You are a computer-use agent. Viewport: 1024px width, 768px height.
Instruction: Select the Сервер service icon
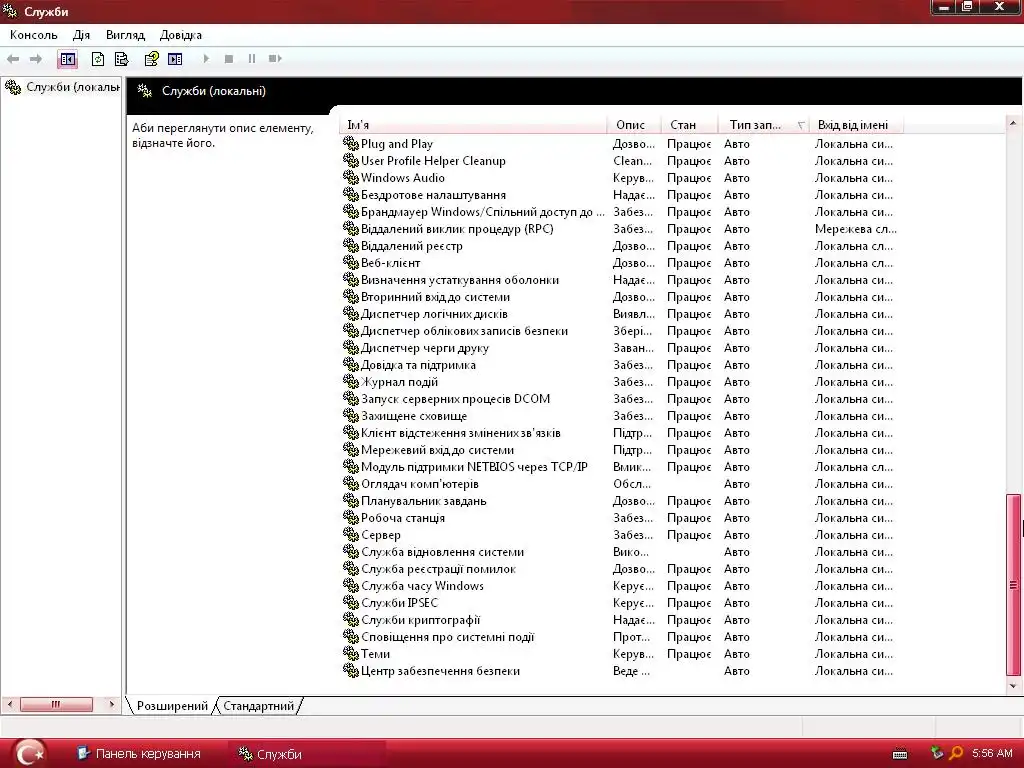click(351, 535)
